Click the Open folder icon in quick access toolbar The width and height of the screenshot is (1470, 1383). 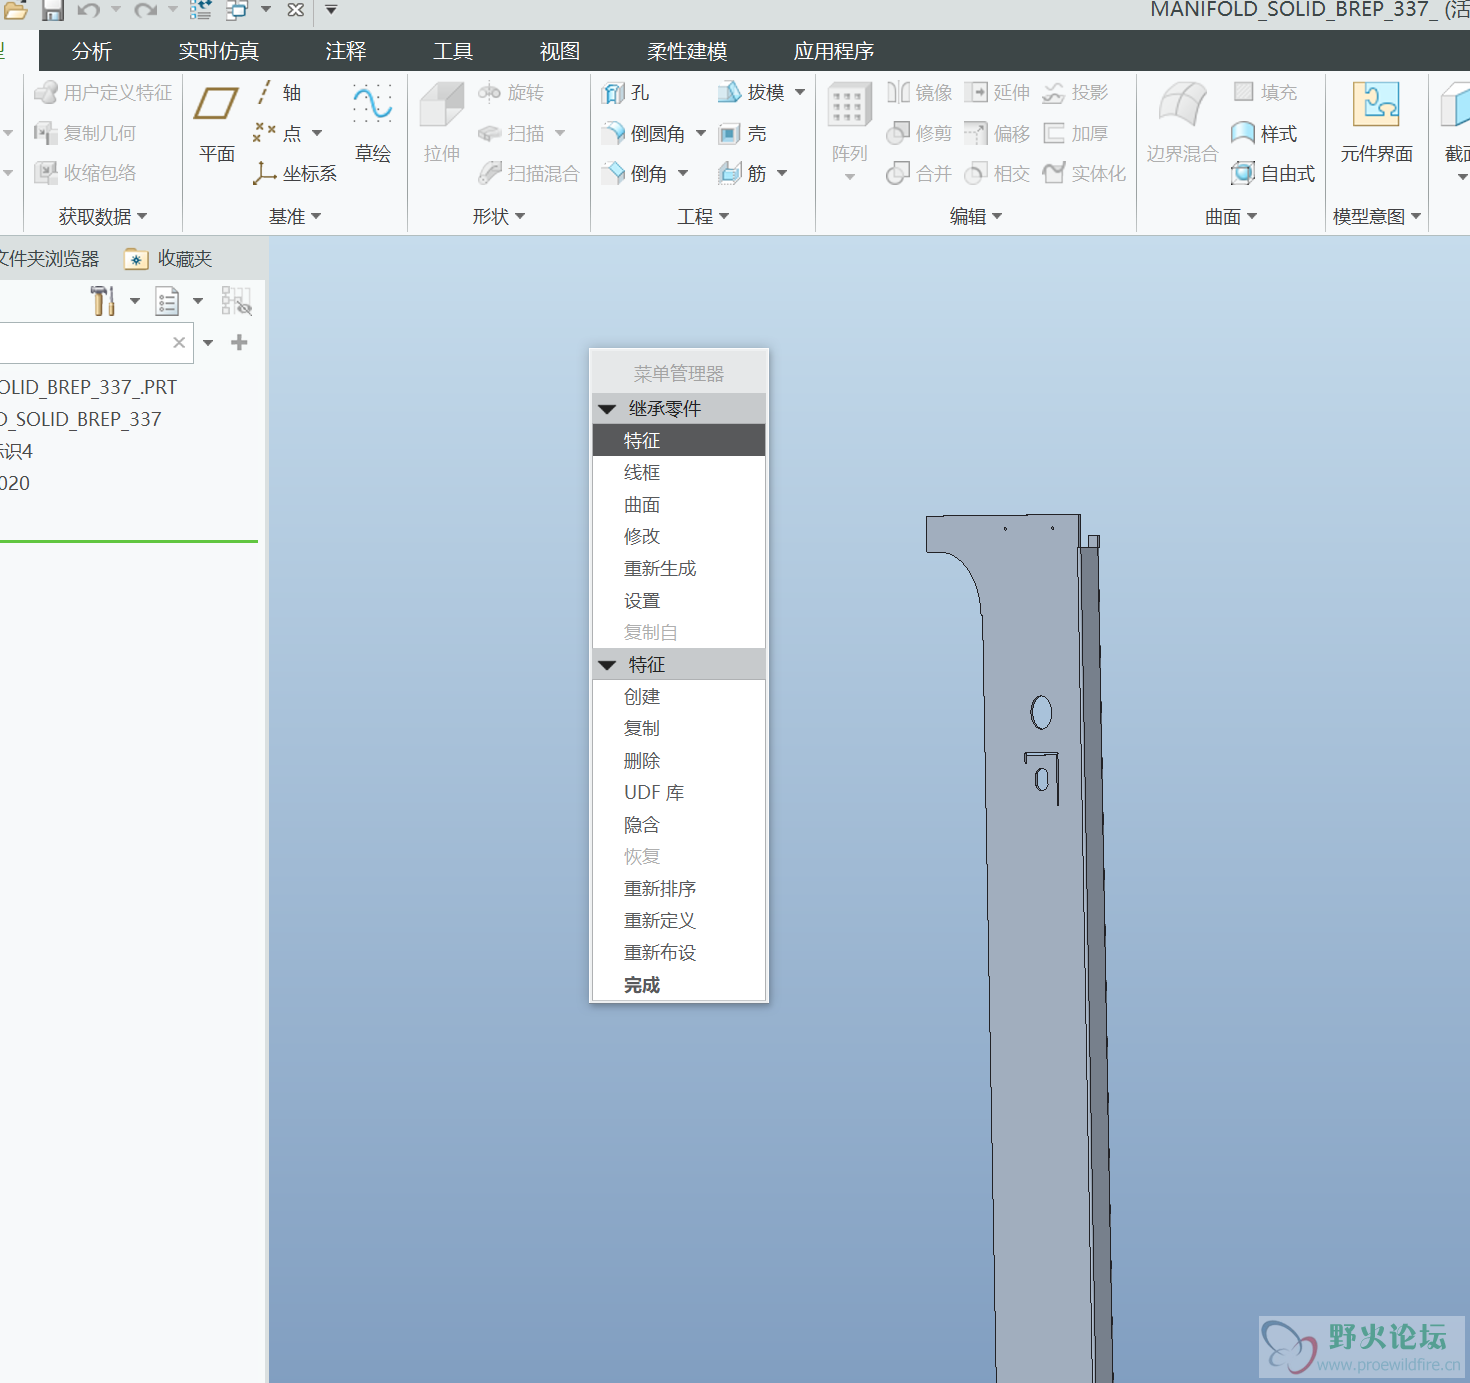click(x=14, y=10)
